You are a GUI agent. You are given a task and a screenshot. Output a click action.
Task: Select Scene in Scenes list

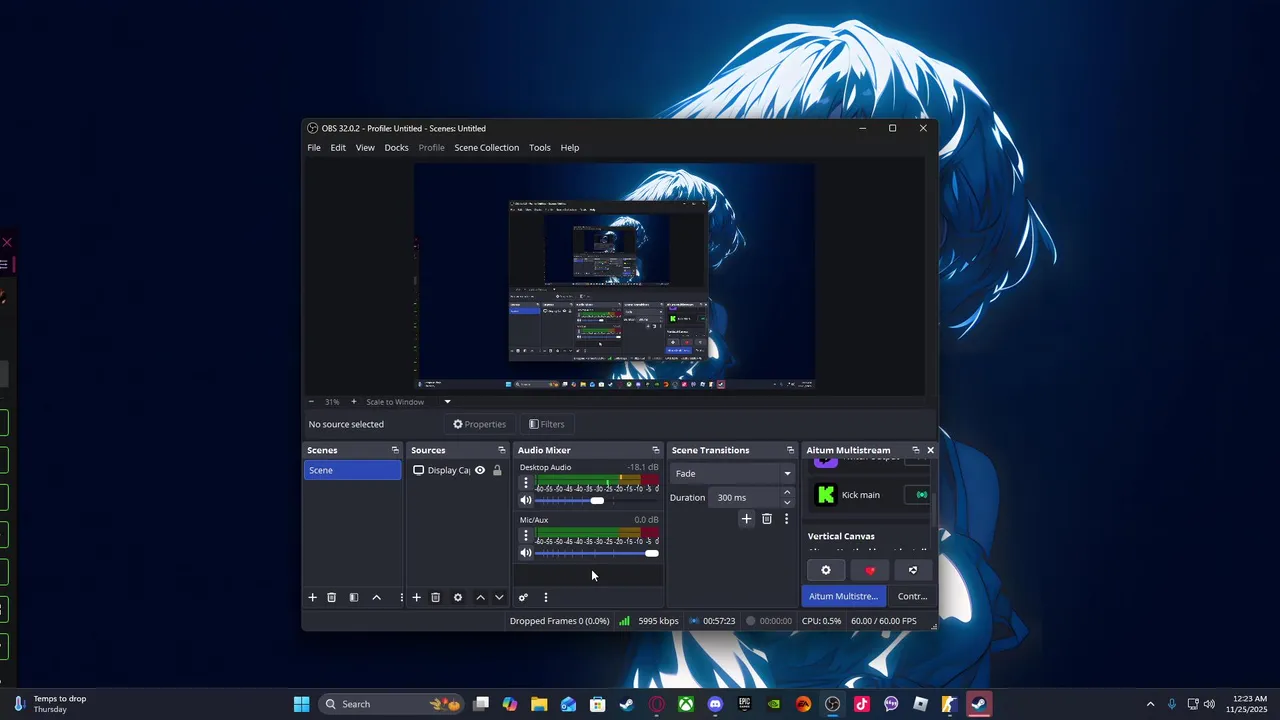click(352, 470)
